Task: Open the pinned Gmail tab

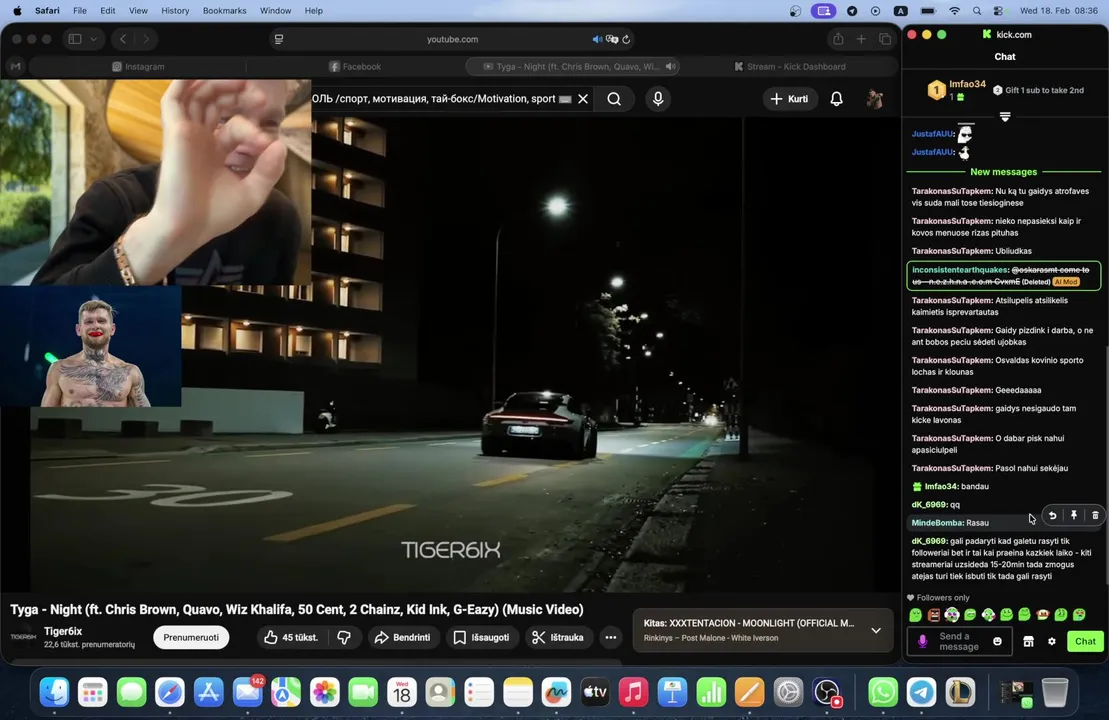Action: [16, 66]
